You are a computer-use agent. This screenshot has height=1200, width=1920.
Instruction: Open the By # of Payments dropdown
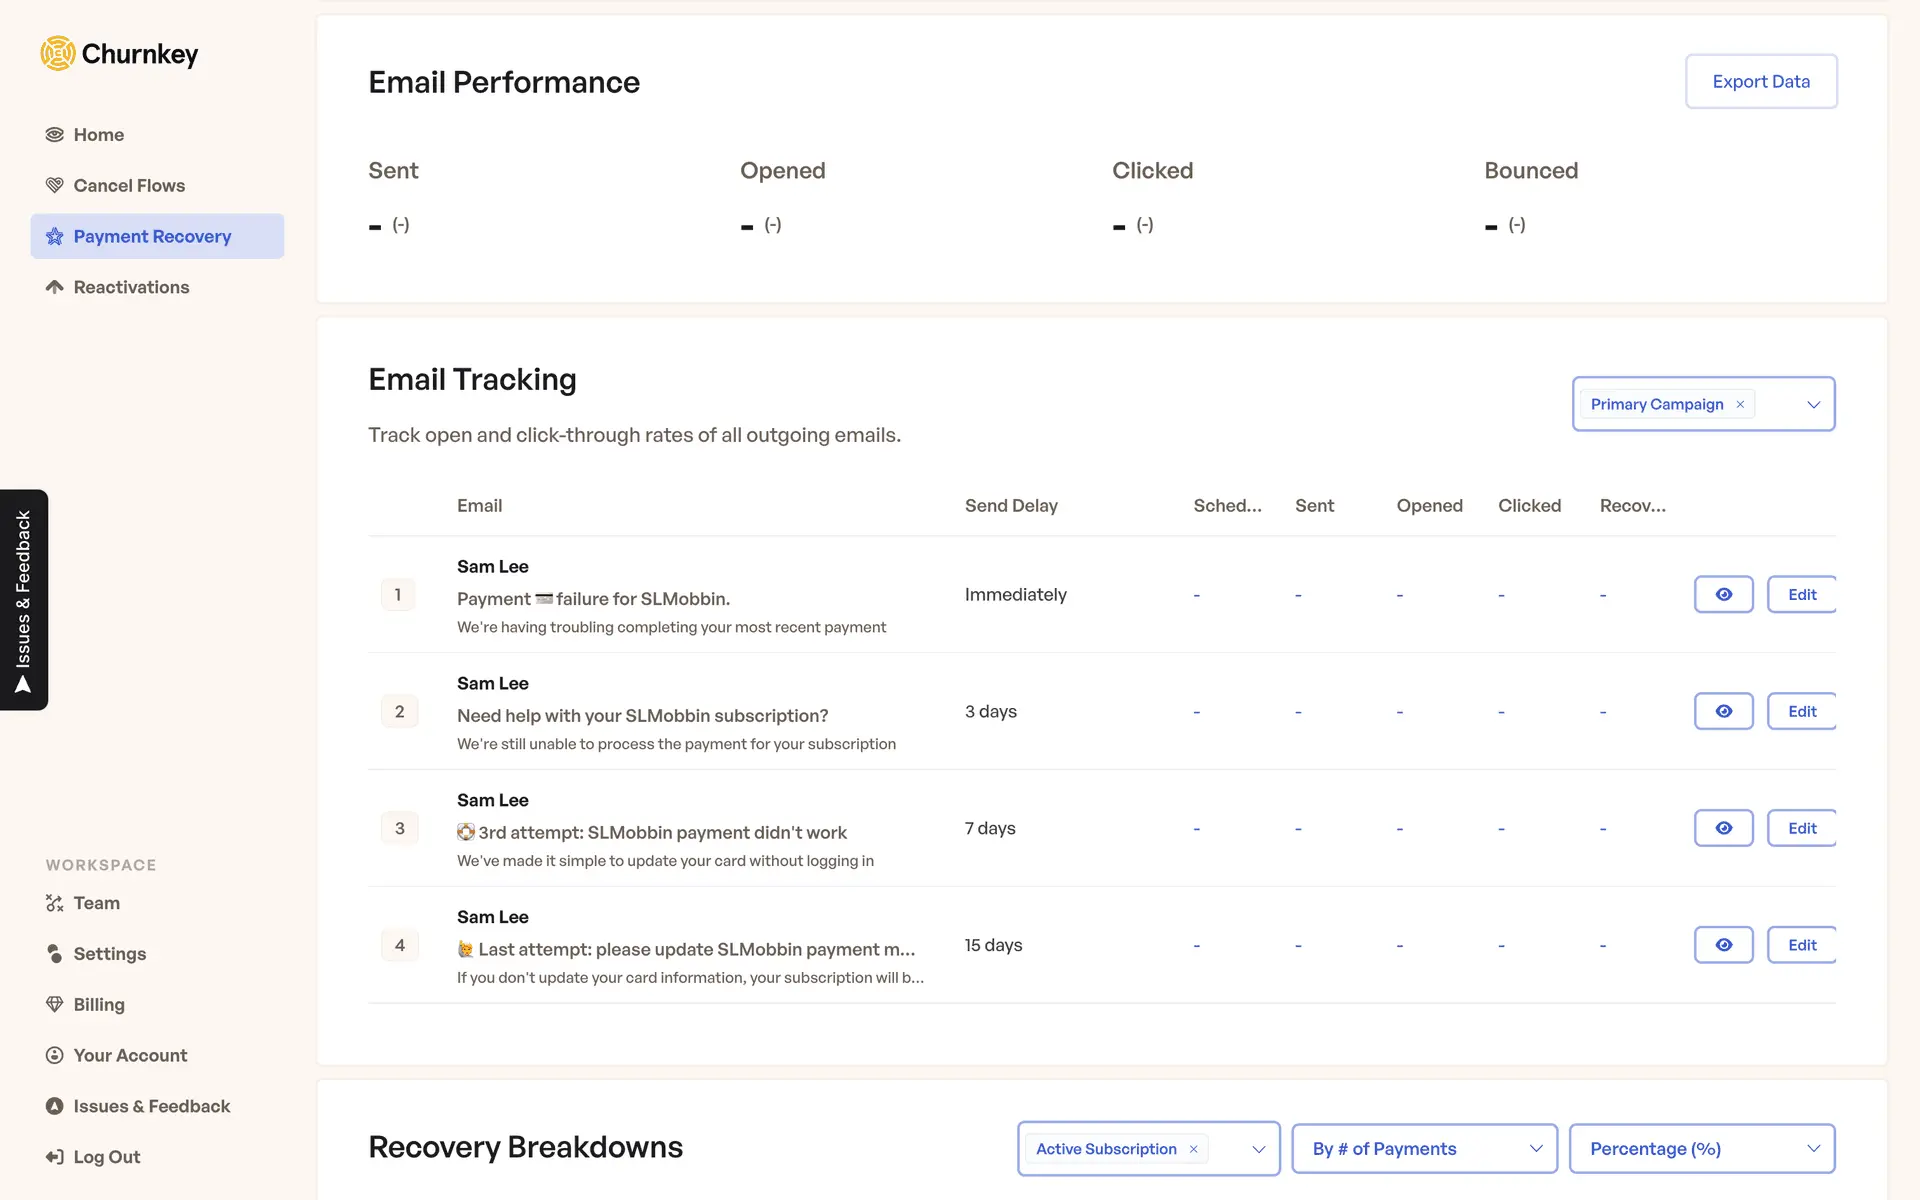(x=1424, y=1149)
